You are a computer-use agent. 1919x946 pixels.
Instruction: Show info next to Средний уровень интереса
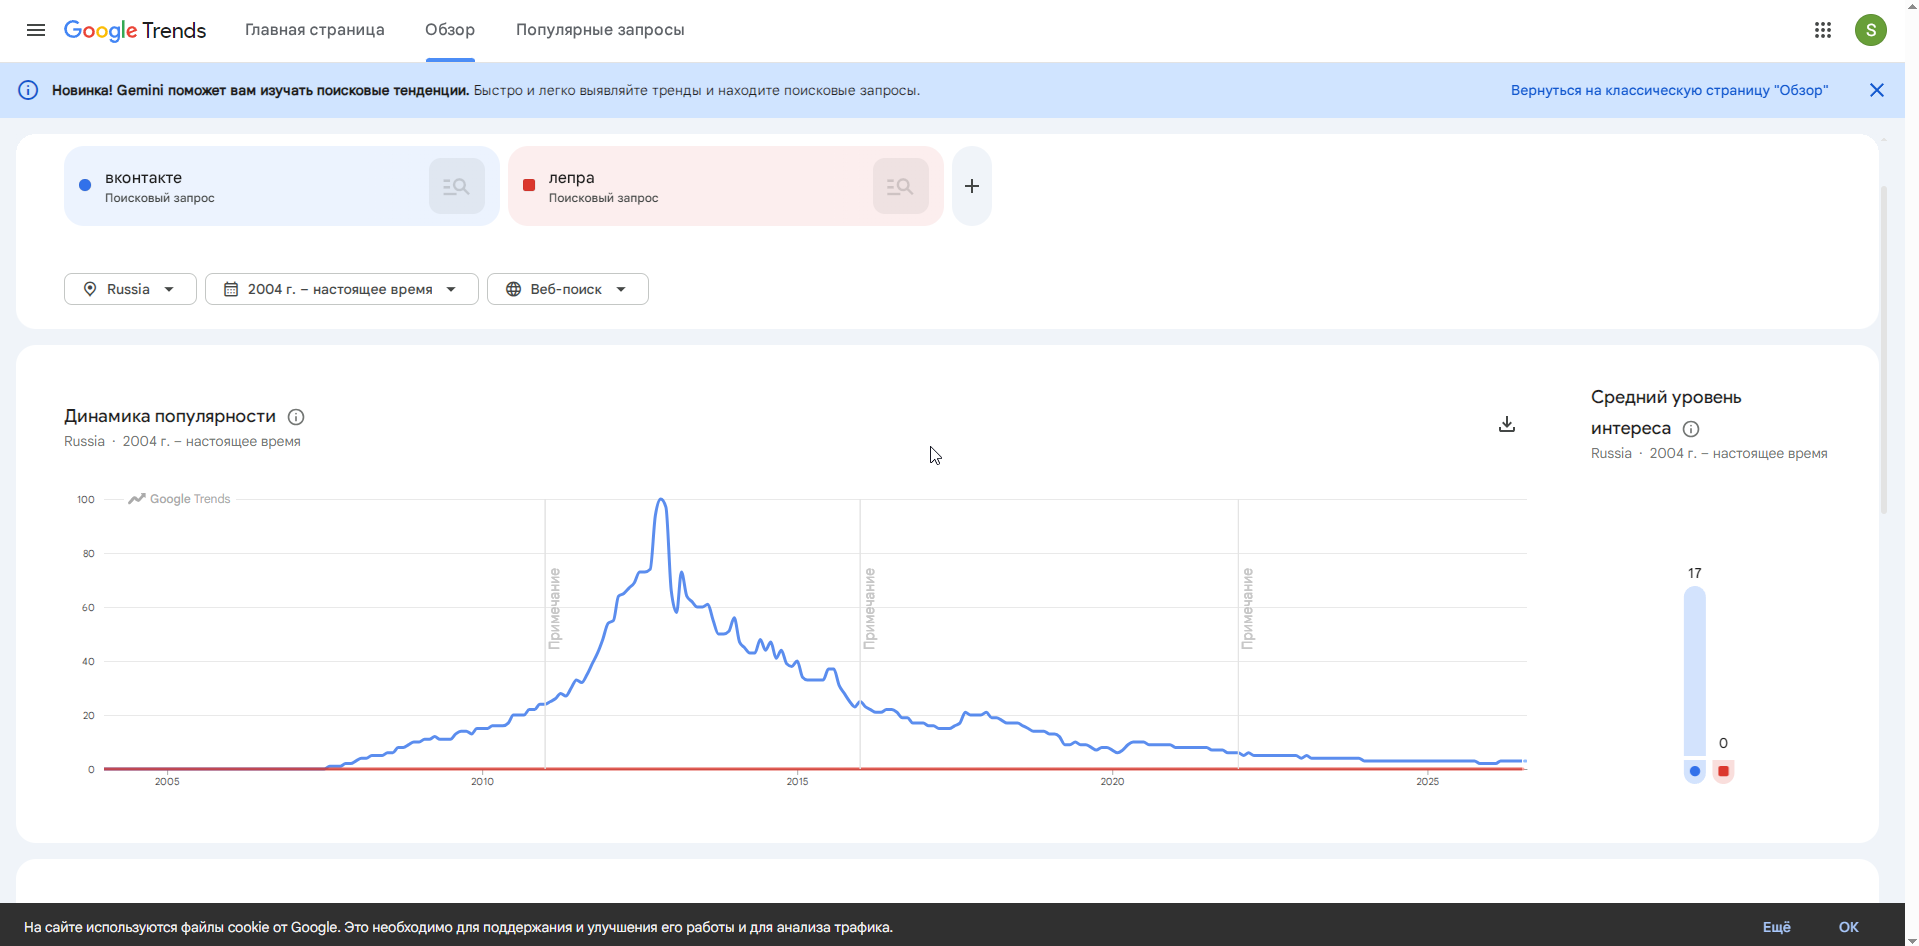[1691, 429]
